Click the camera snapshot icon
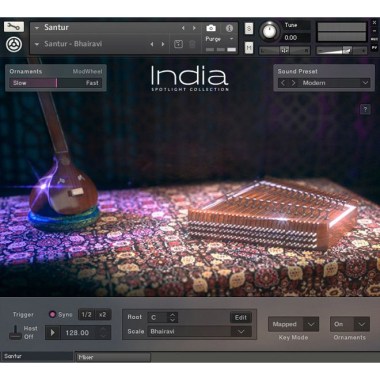The height and width of the screenshot is (380, 380). [x=211, y=28]
